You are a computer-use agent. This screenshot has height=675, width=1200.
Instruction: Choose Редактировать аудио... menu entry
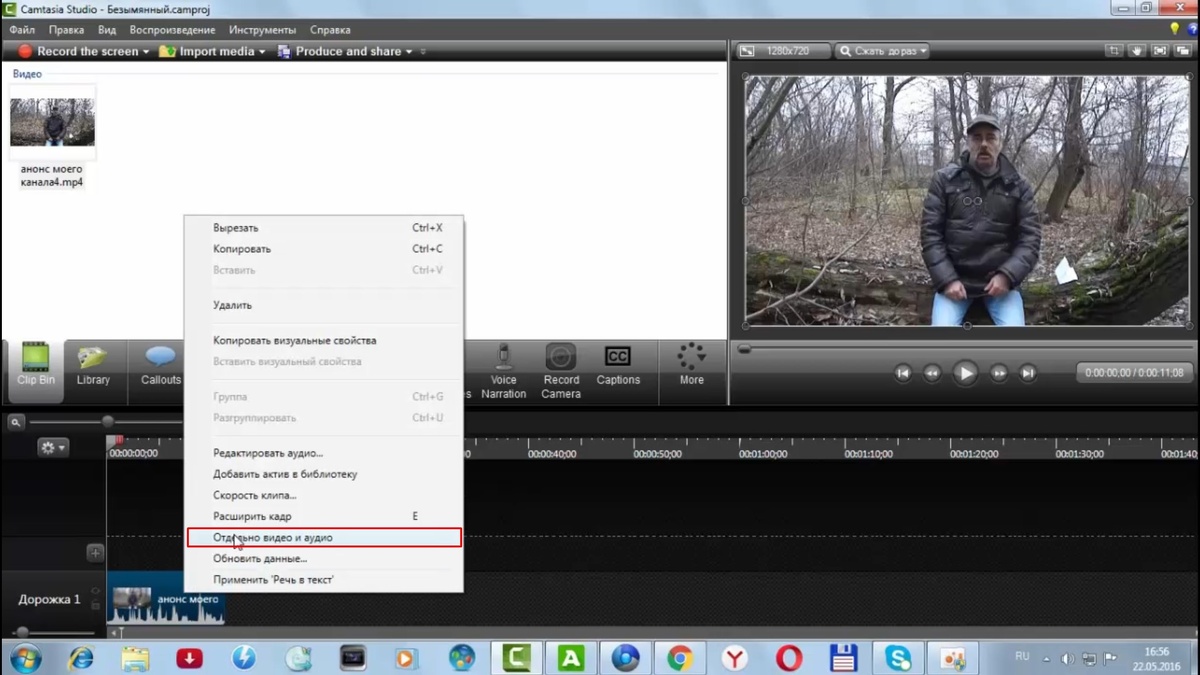coord(324,453)
